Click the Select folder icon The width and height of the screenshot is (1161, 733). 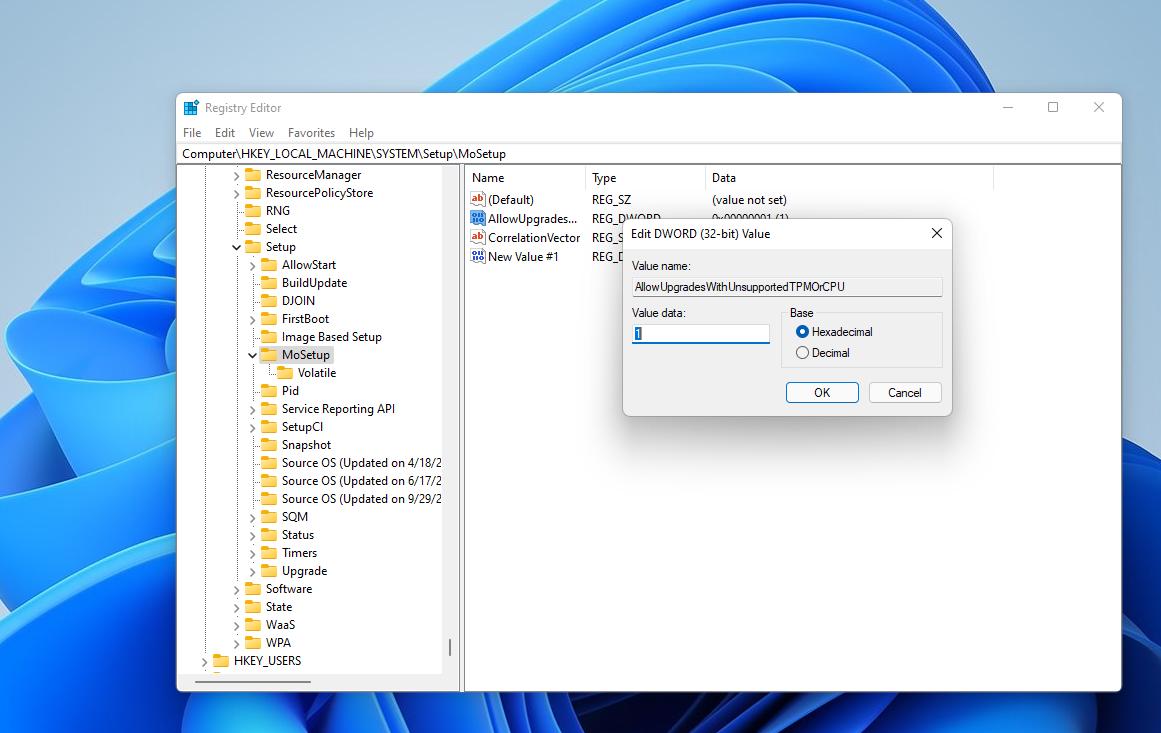click(253, 229)
